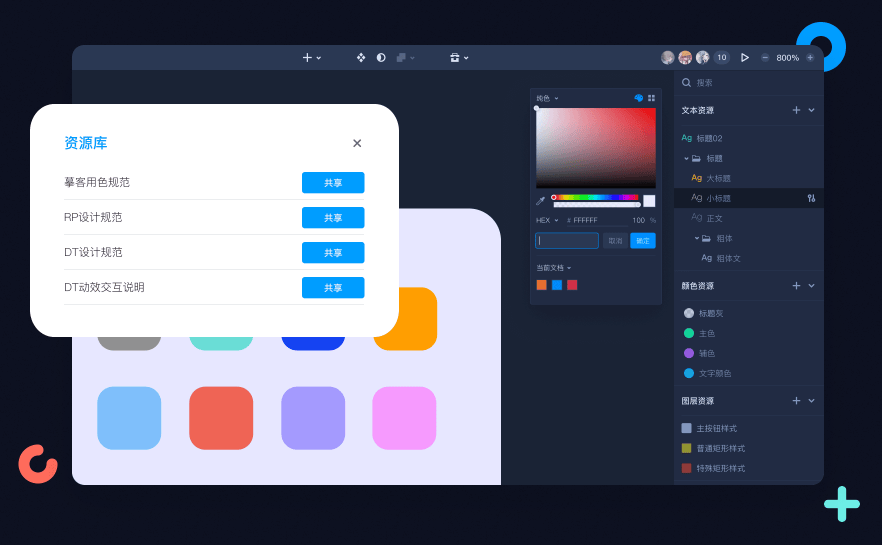Add a new color resource in 颜色资源
Screen dimensions: 882x545
click(796, 286)
